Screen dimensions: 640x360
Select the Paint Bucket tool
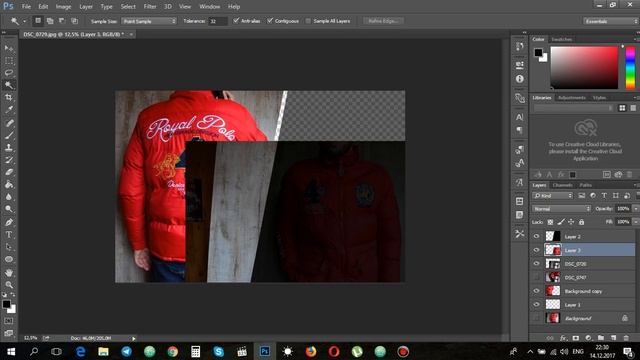coord(9,184)
